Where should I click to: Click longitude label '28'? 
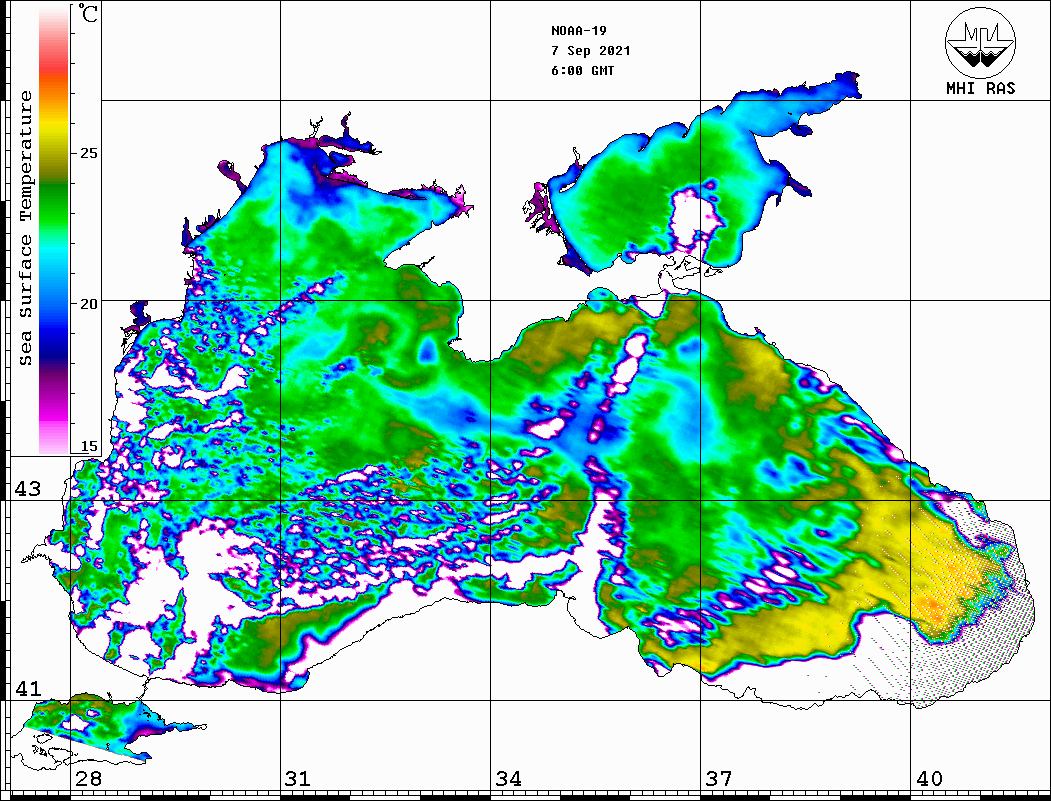click(88, 778)
